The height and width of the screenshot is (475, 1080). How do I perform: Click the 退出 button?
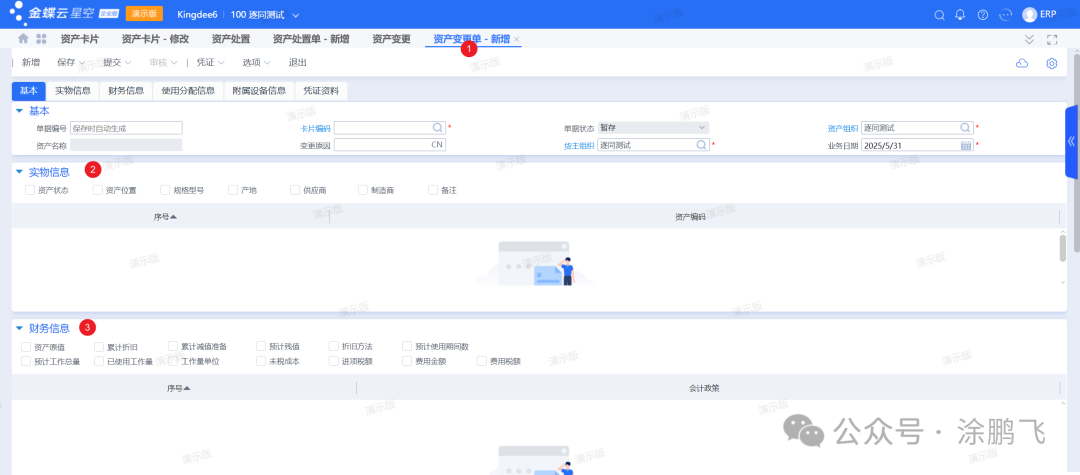(x=297, y=63)
